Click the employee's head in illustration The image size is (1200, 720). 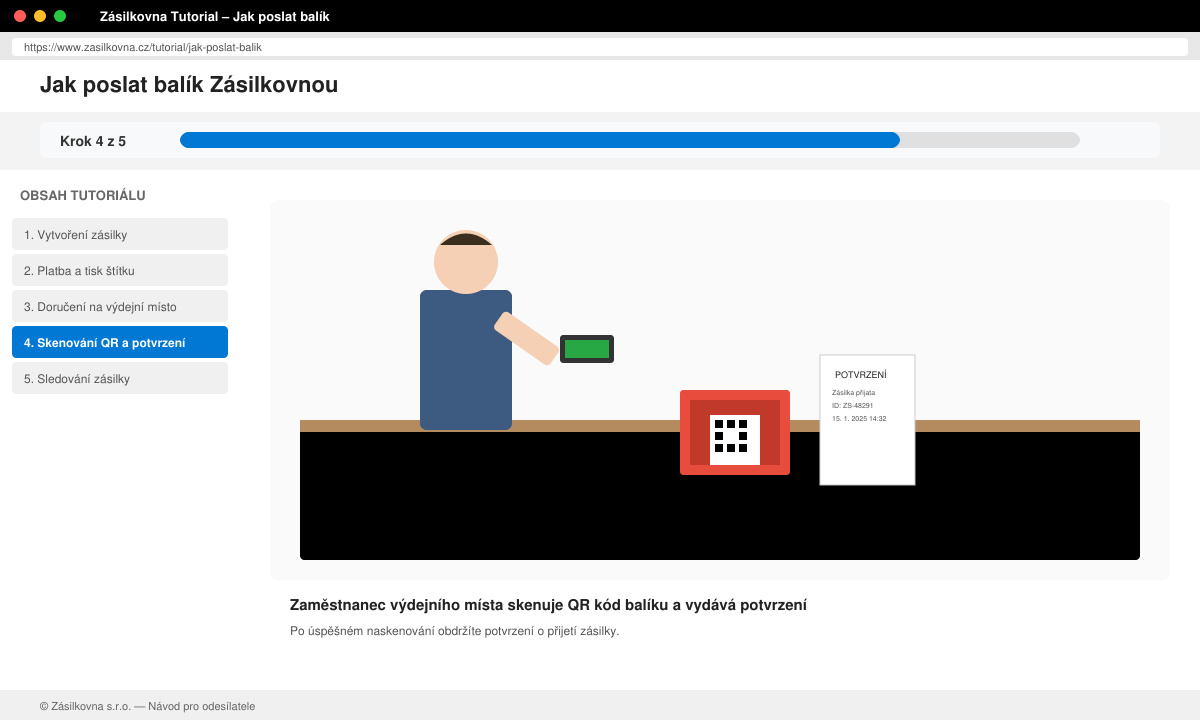click(466, 262)
